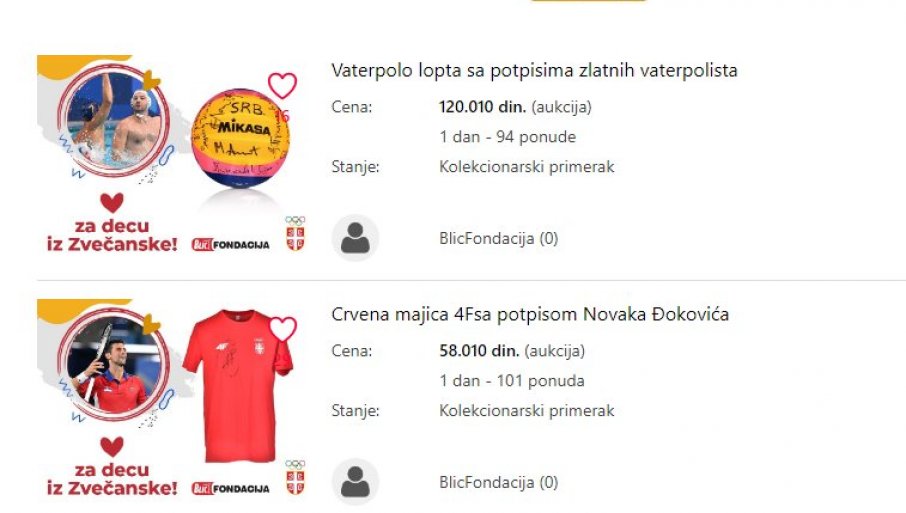
Task: Open the water polo players circular photo
Action: [114, 121]
